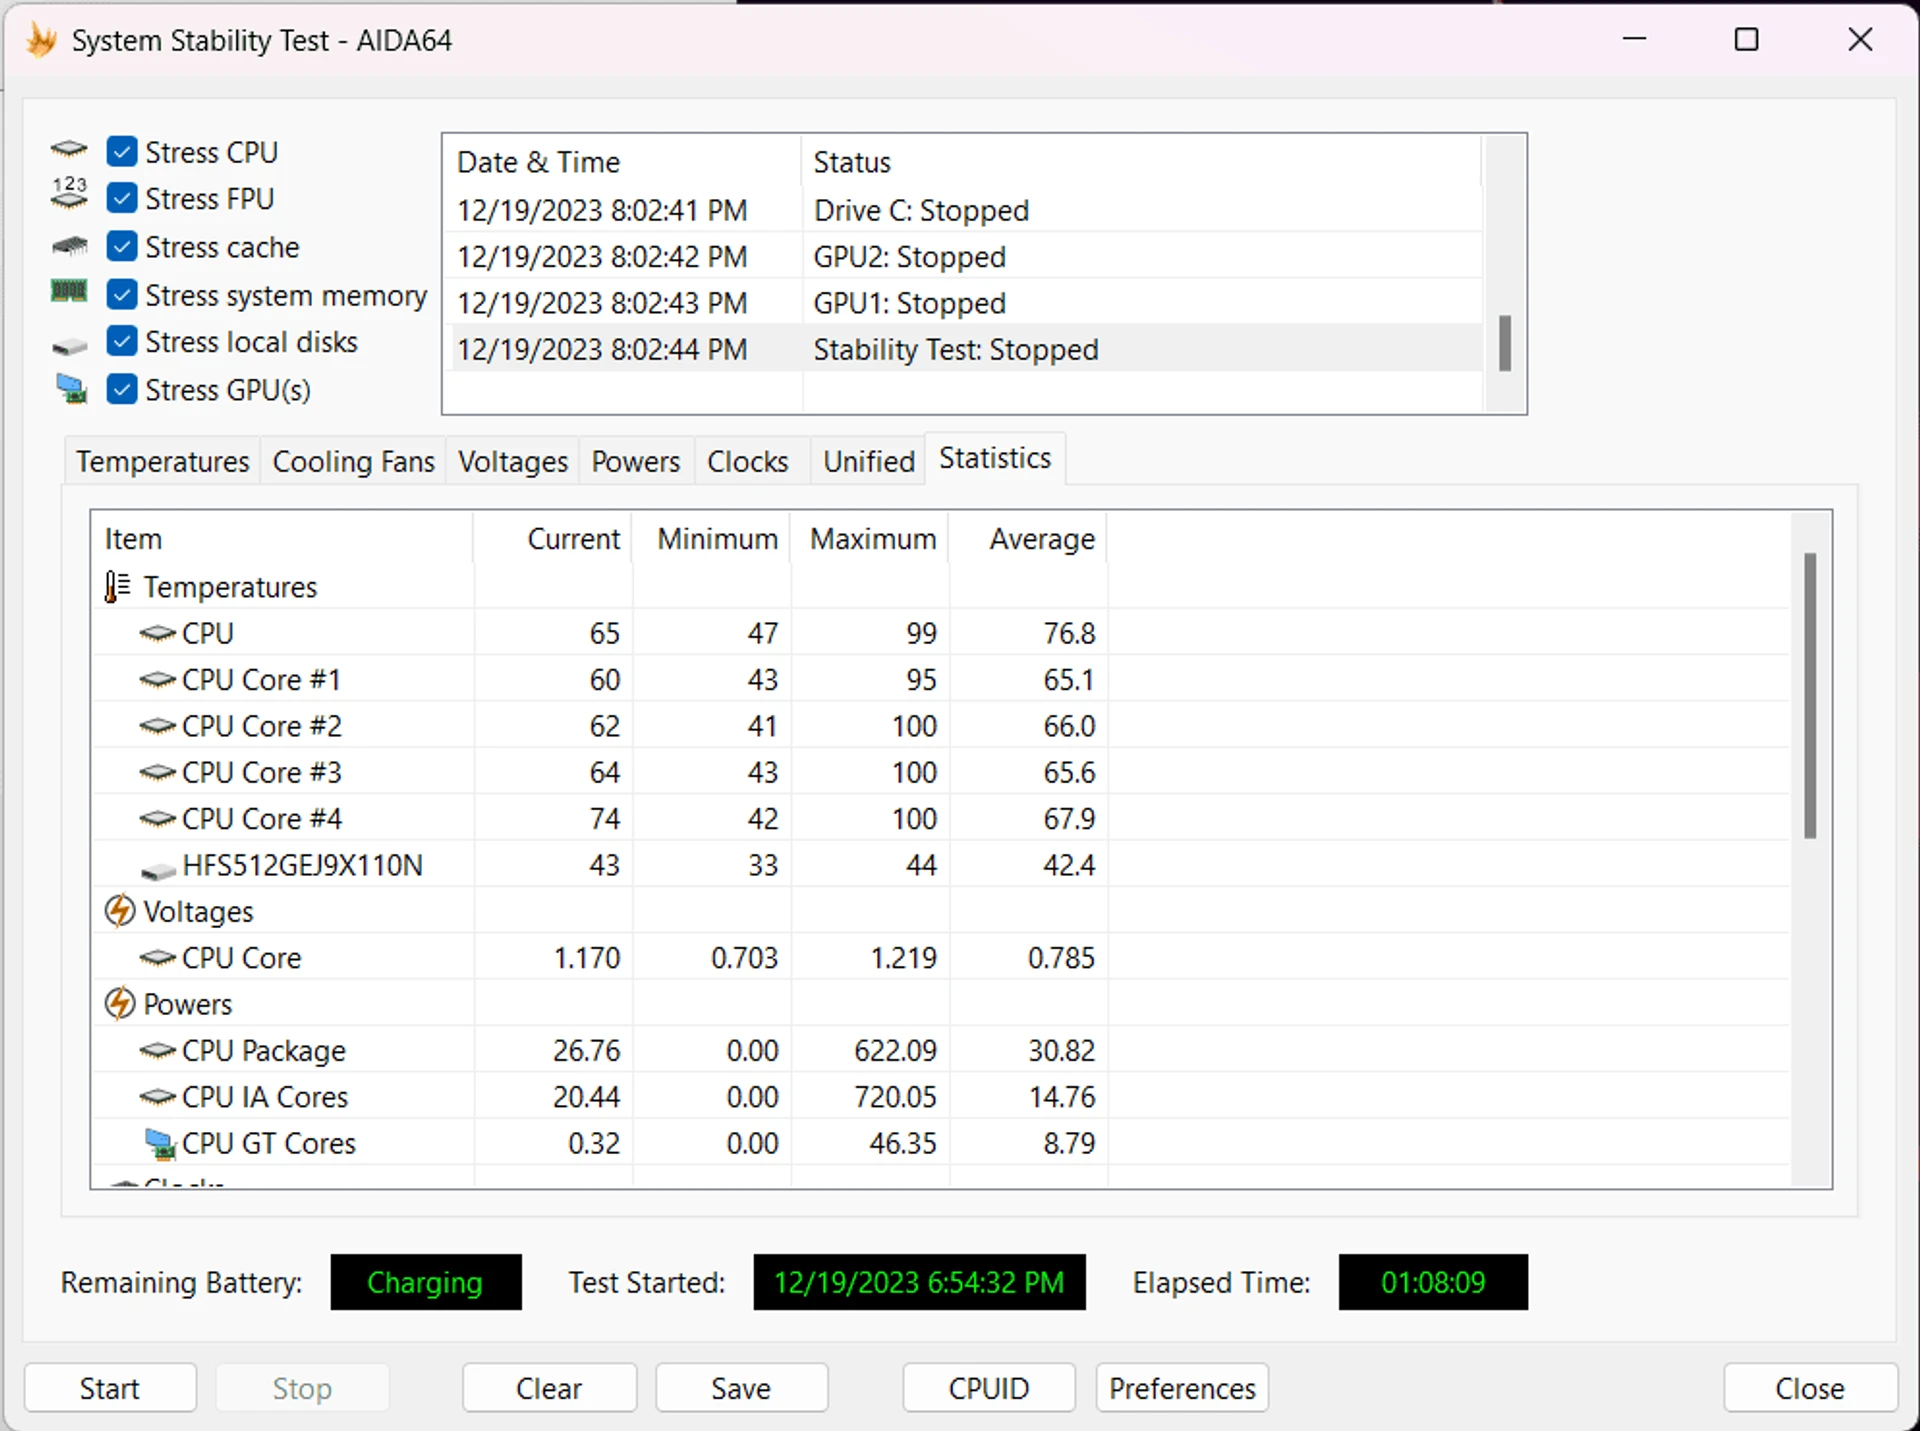Viewport: 1920px width, 1431px height.
Task: Click the drive icon beside Stress local disks
Action: (x=69, y=347)
